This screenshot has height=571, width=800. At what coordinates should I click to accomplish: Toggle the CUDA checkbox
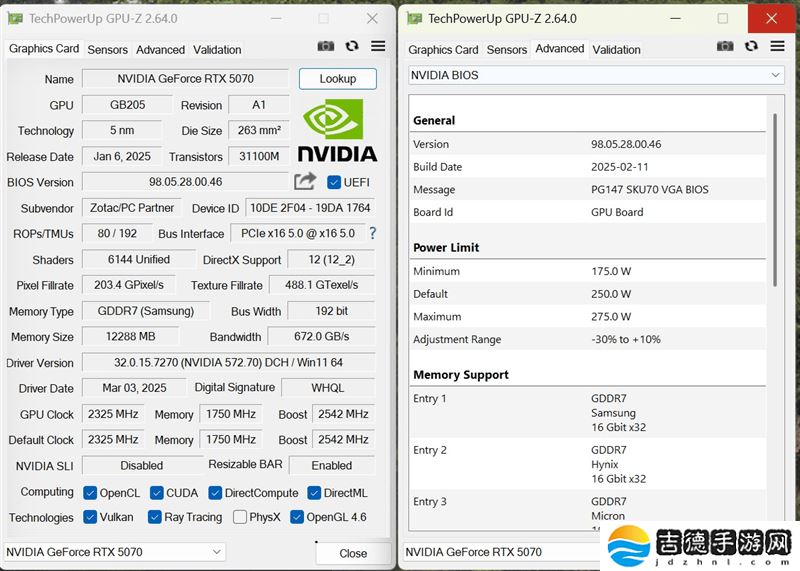[x=157, y=493]
